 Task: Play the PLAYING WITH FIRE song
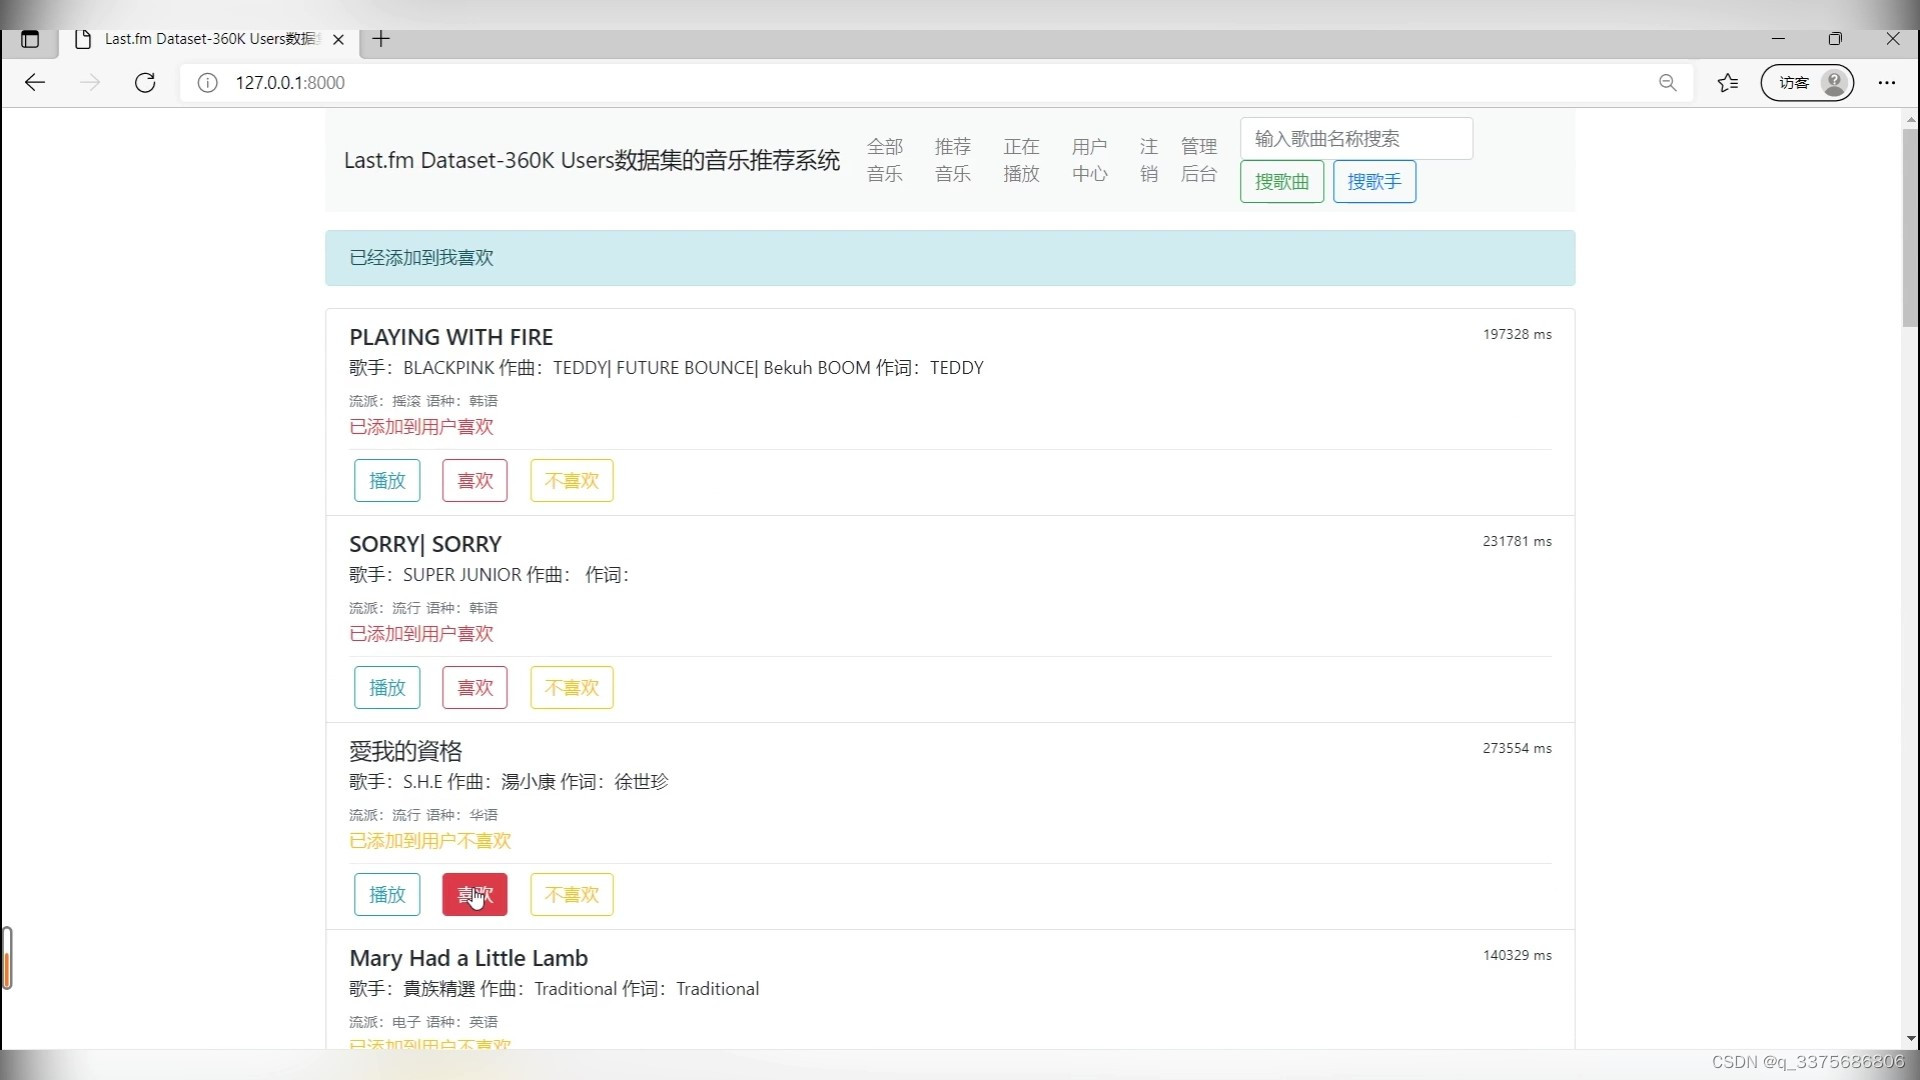pos(387,481)
